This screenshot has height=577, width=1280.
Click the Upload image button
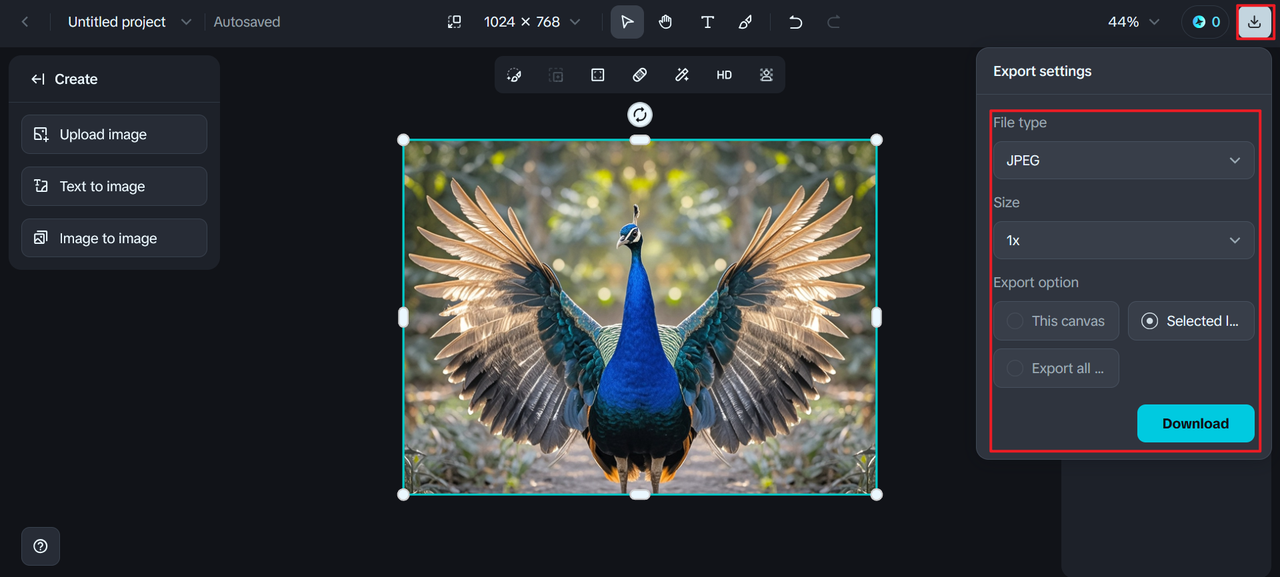tap(114, 134)
